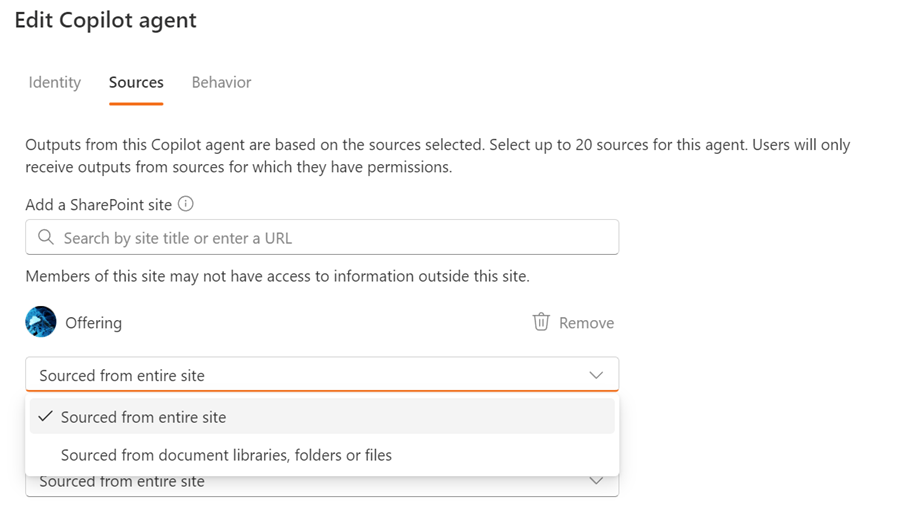Click info icon beside Add a SharePoint site
Viewport: 900px width, 520px height.
coord(185,204)
